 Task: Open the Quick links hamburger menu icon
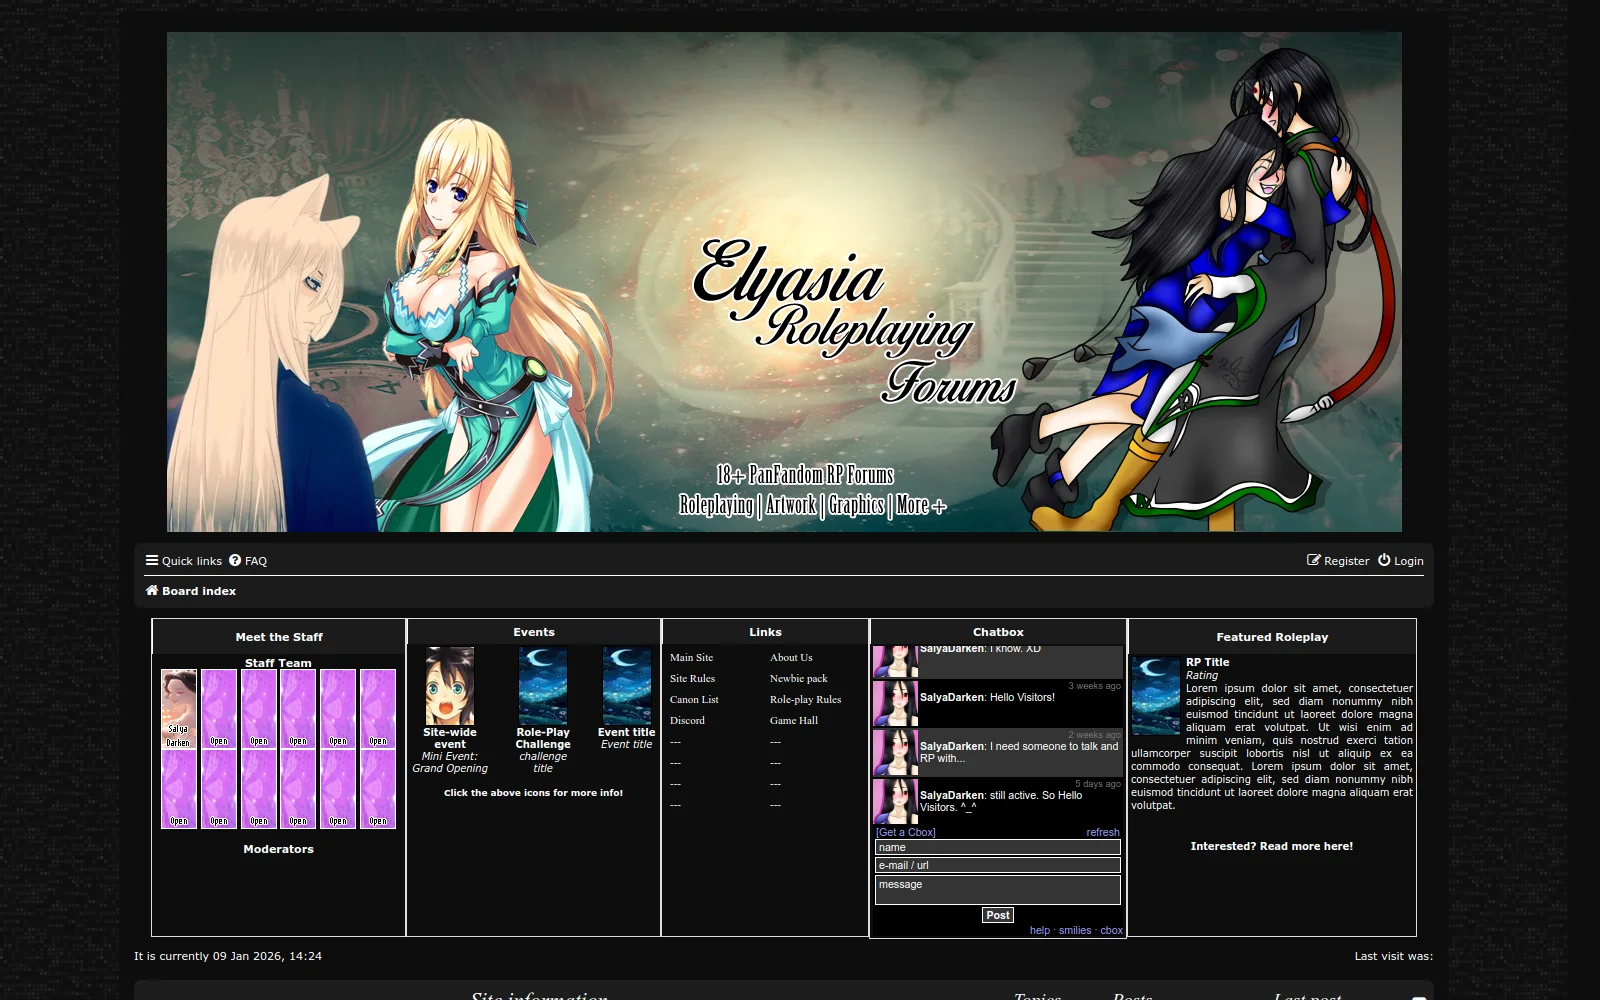pyautogui.click(x=152, y=561)
